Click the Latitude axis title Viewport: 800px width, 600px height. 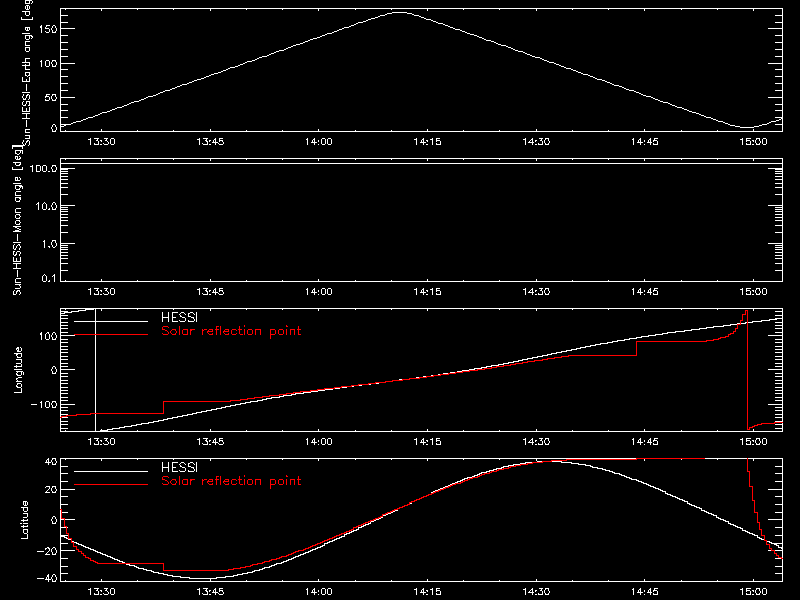click(x=24, y=520)
